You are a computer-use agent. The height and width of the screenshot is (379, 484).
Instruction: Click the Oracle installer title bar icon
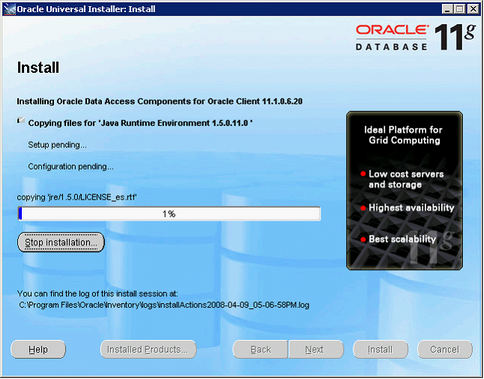tap(9, 9)
